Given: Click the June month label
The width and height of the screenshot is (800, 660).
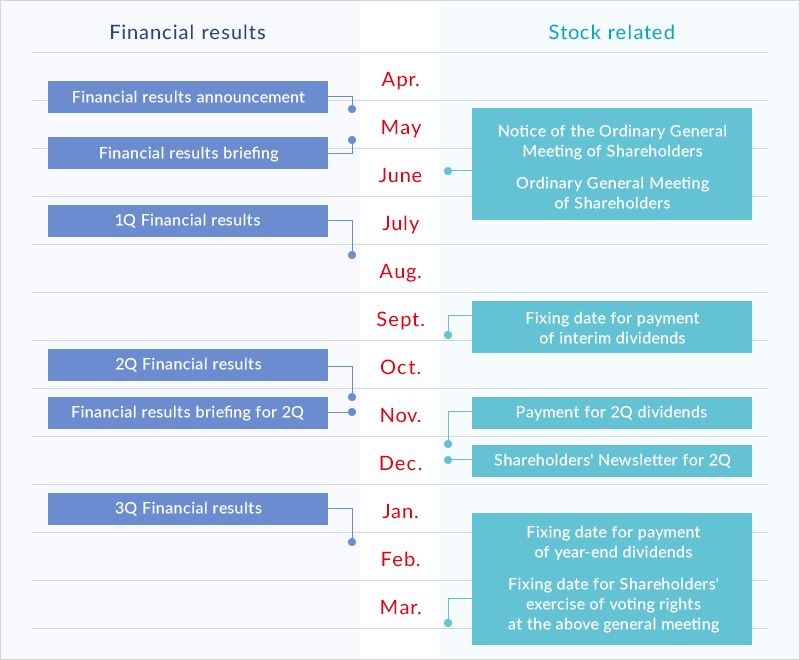Looking at the screenshot, I should click(x=400, y=176).
